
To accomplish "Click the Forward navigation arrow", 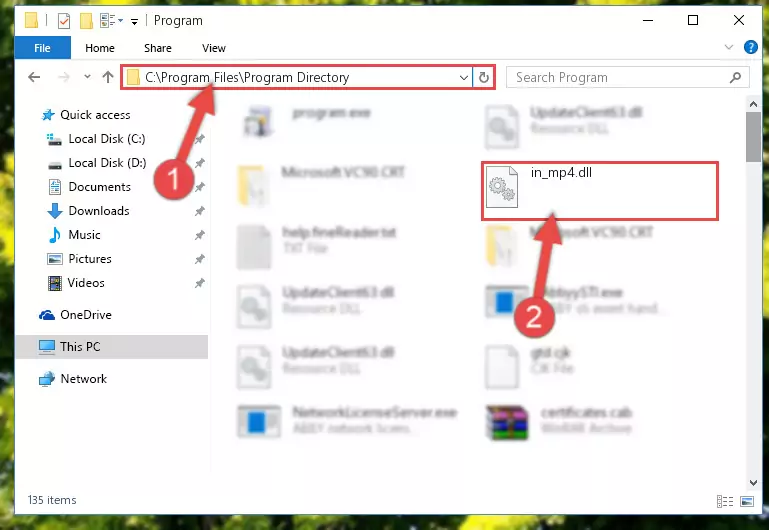I will 64,77.
